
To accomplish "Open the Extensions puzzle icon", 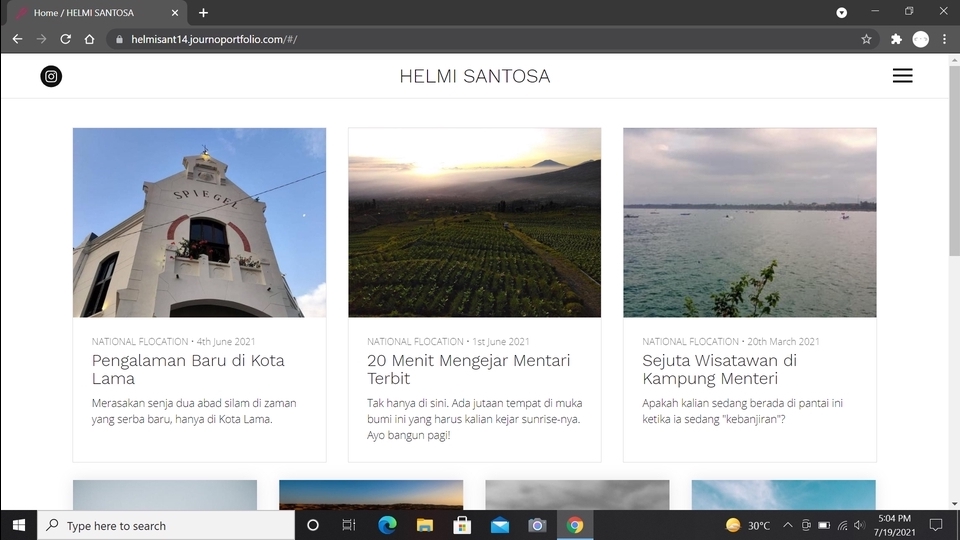I will [x=896, y=39].
